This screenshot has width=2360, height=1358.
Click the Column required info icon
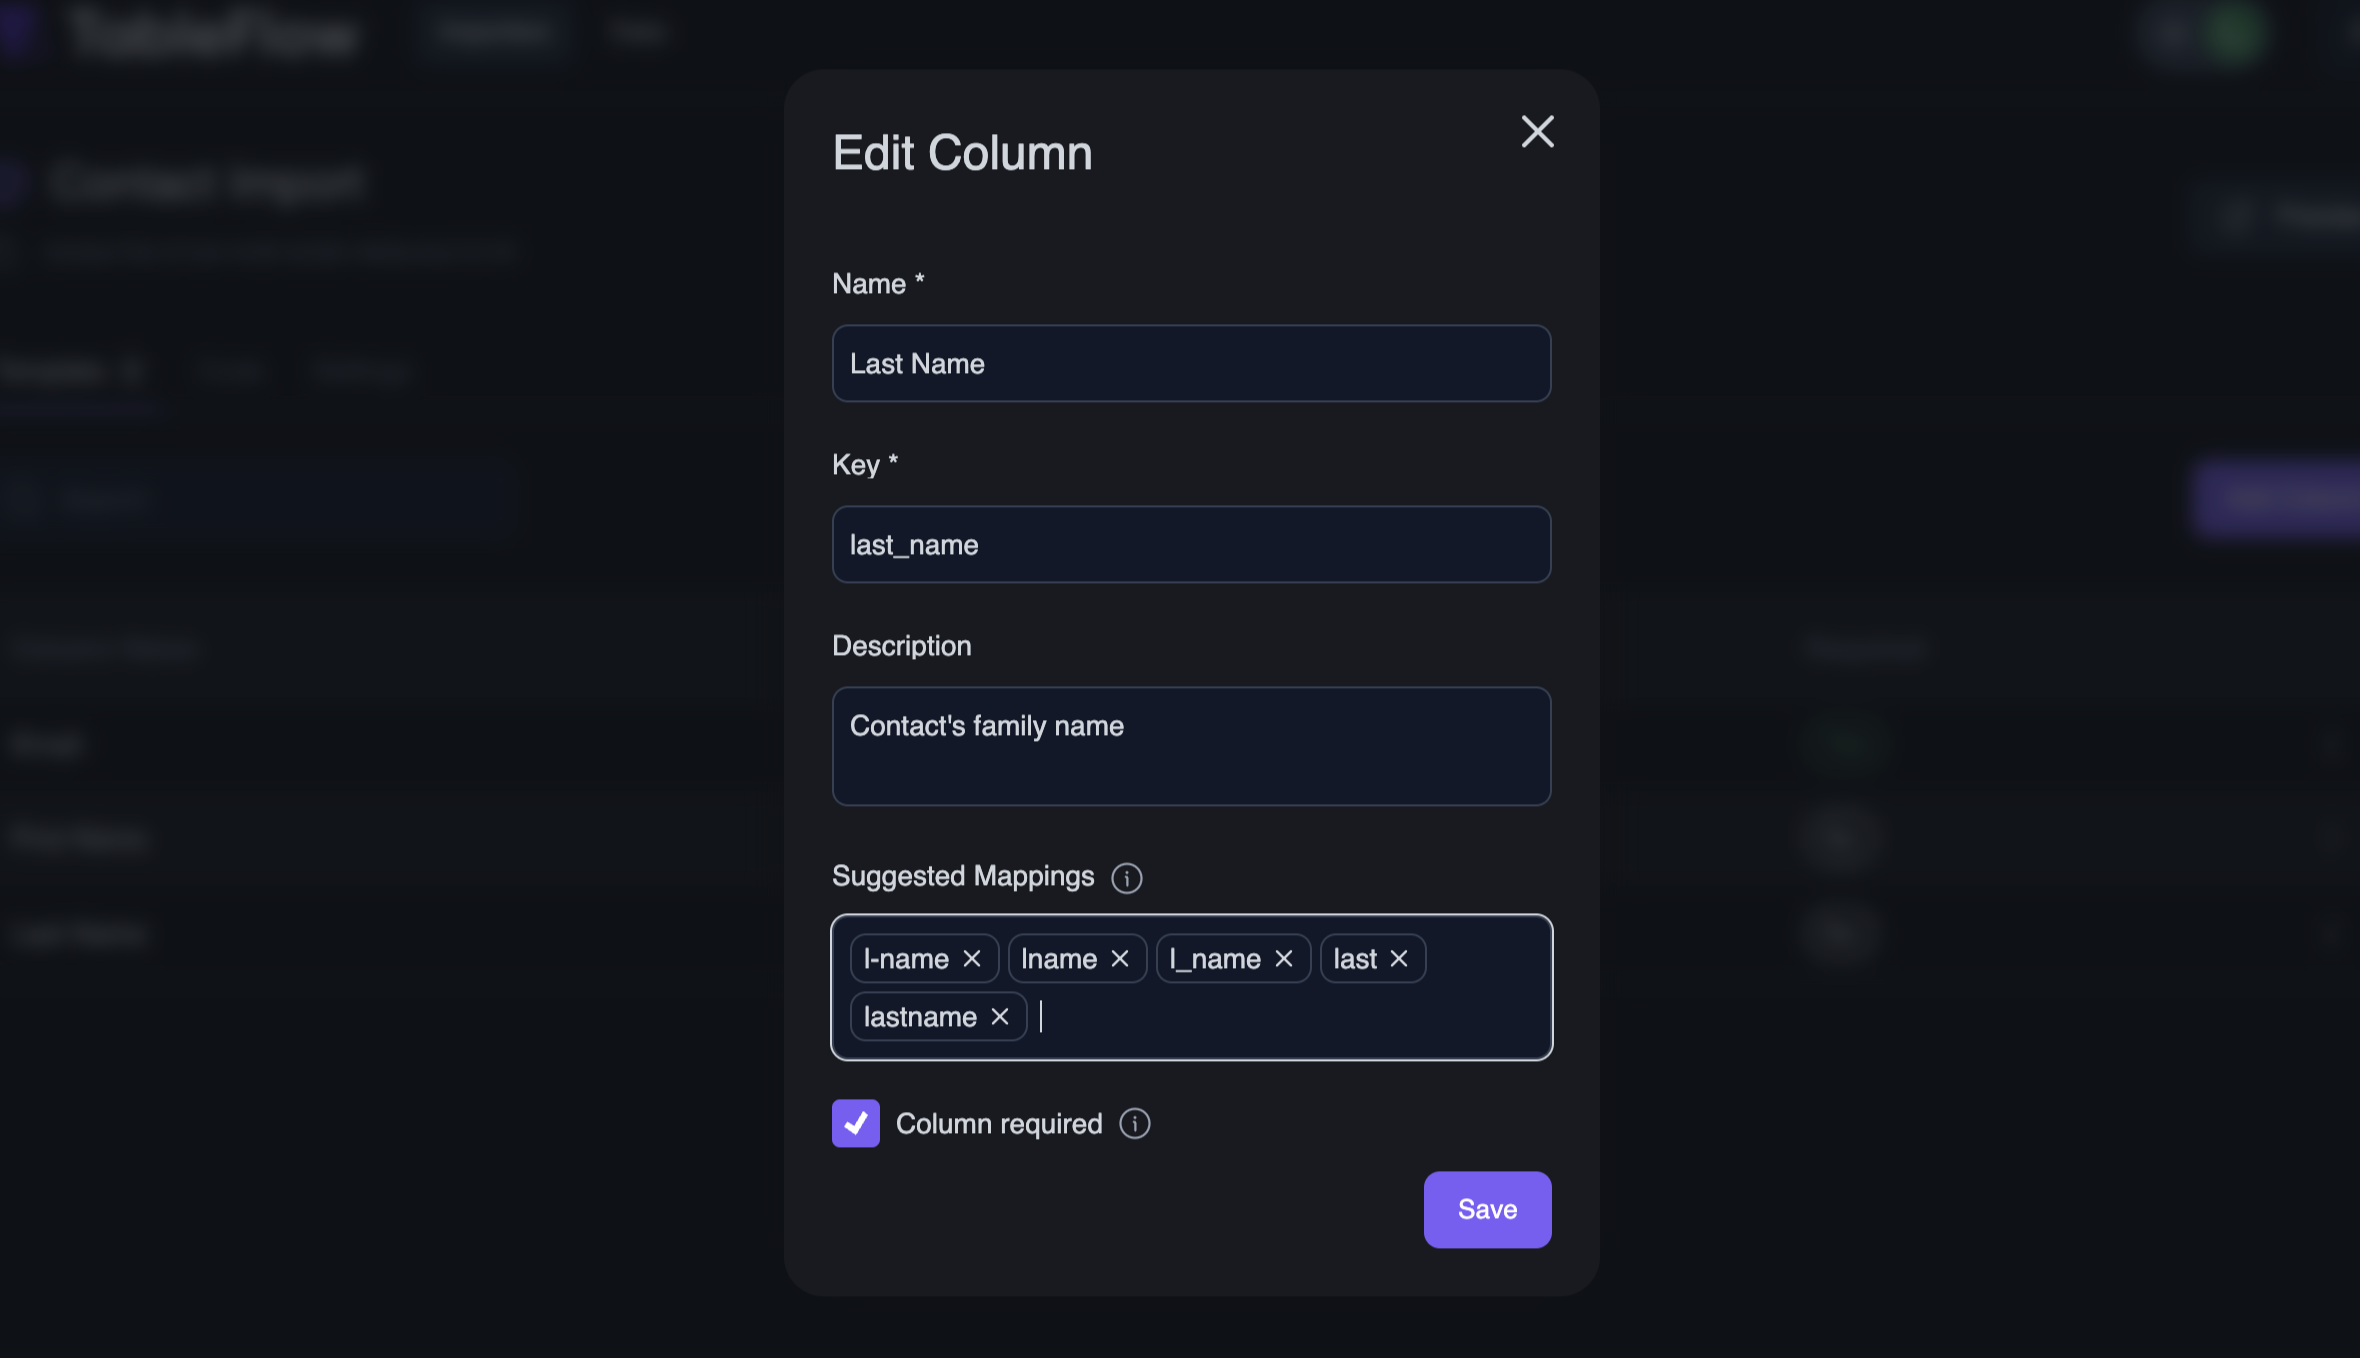point(1134,1124)
